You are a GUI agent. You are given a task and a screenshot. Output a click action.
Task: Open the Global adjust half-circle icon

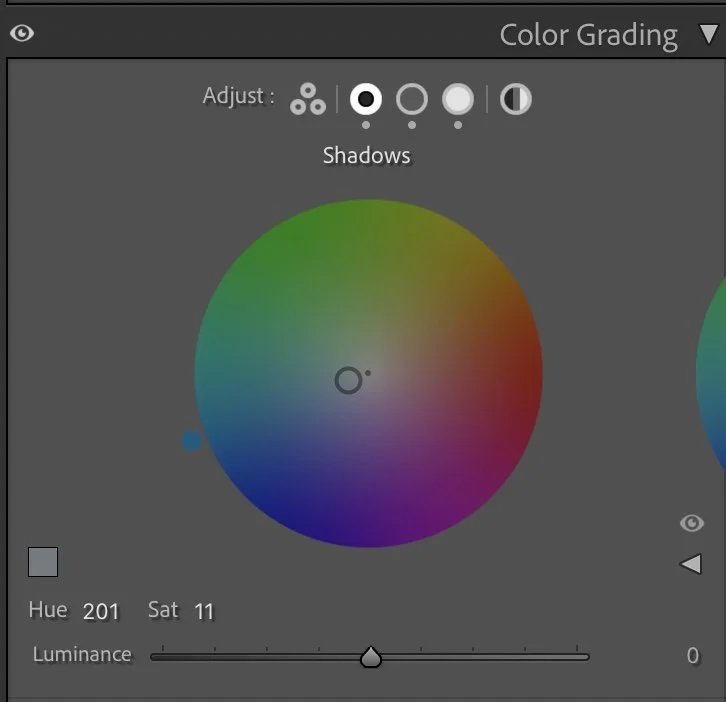[516, 99]
